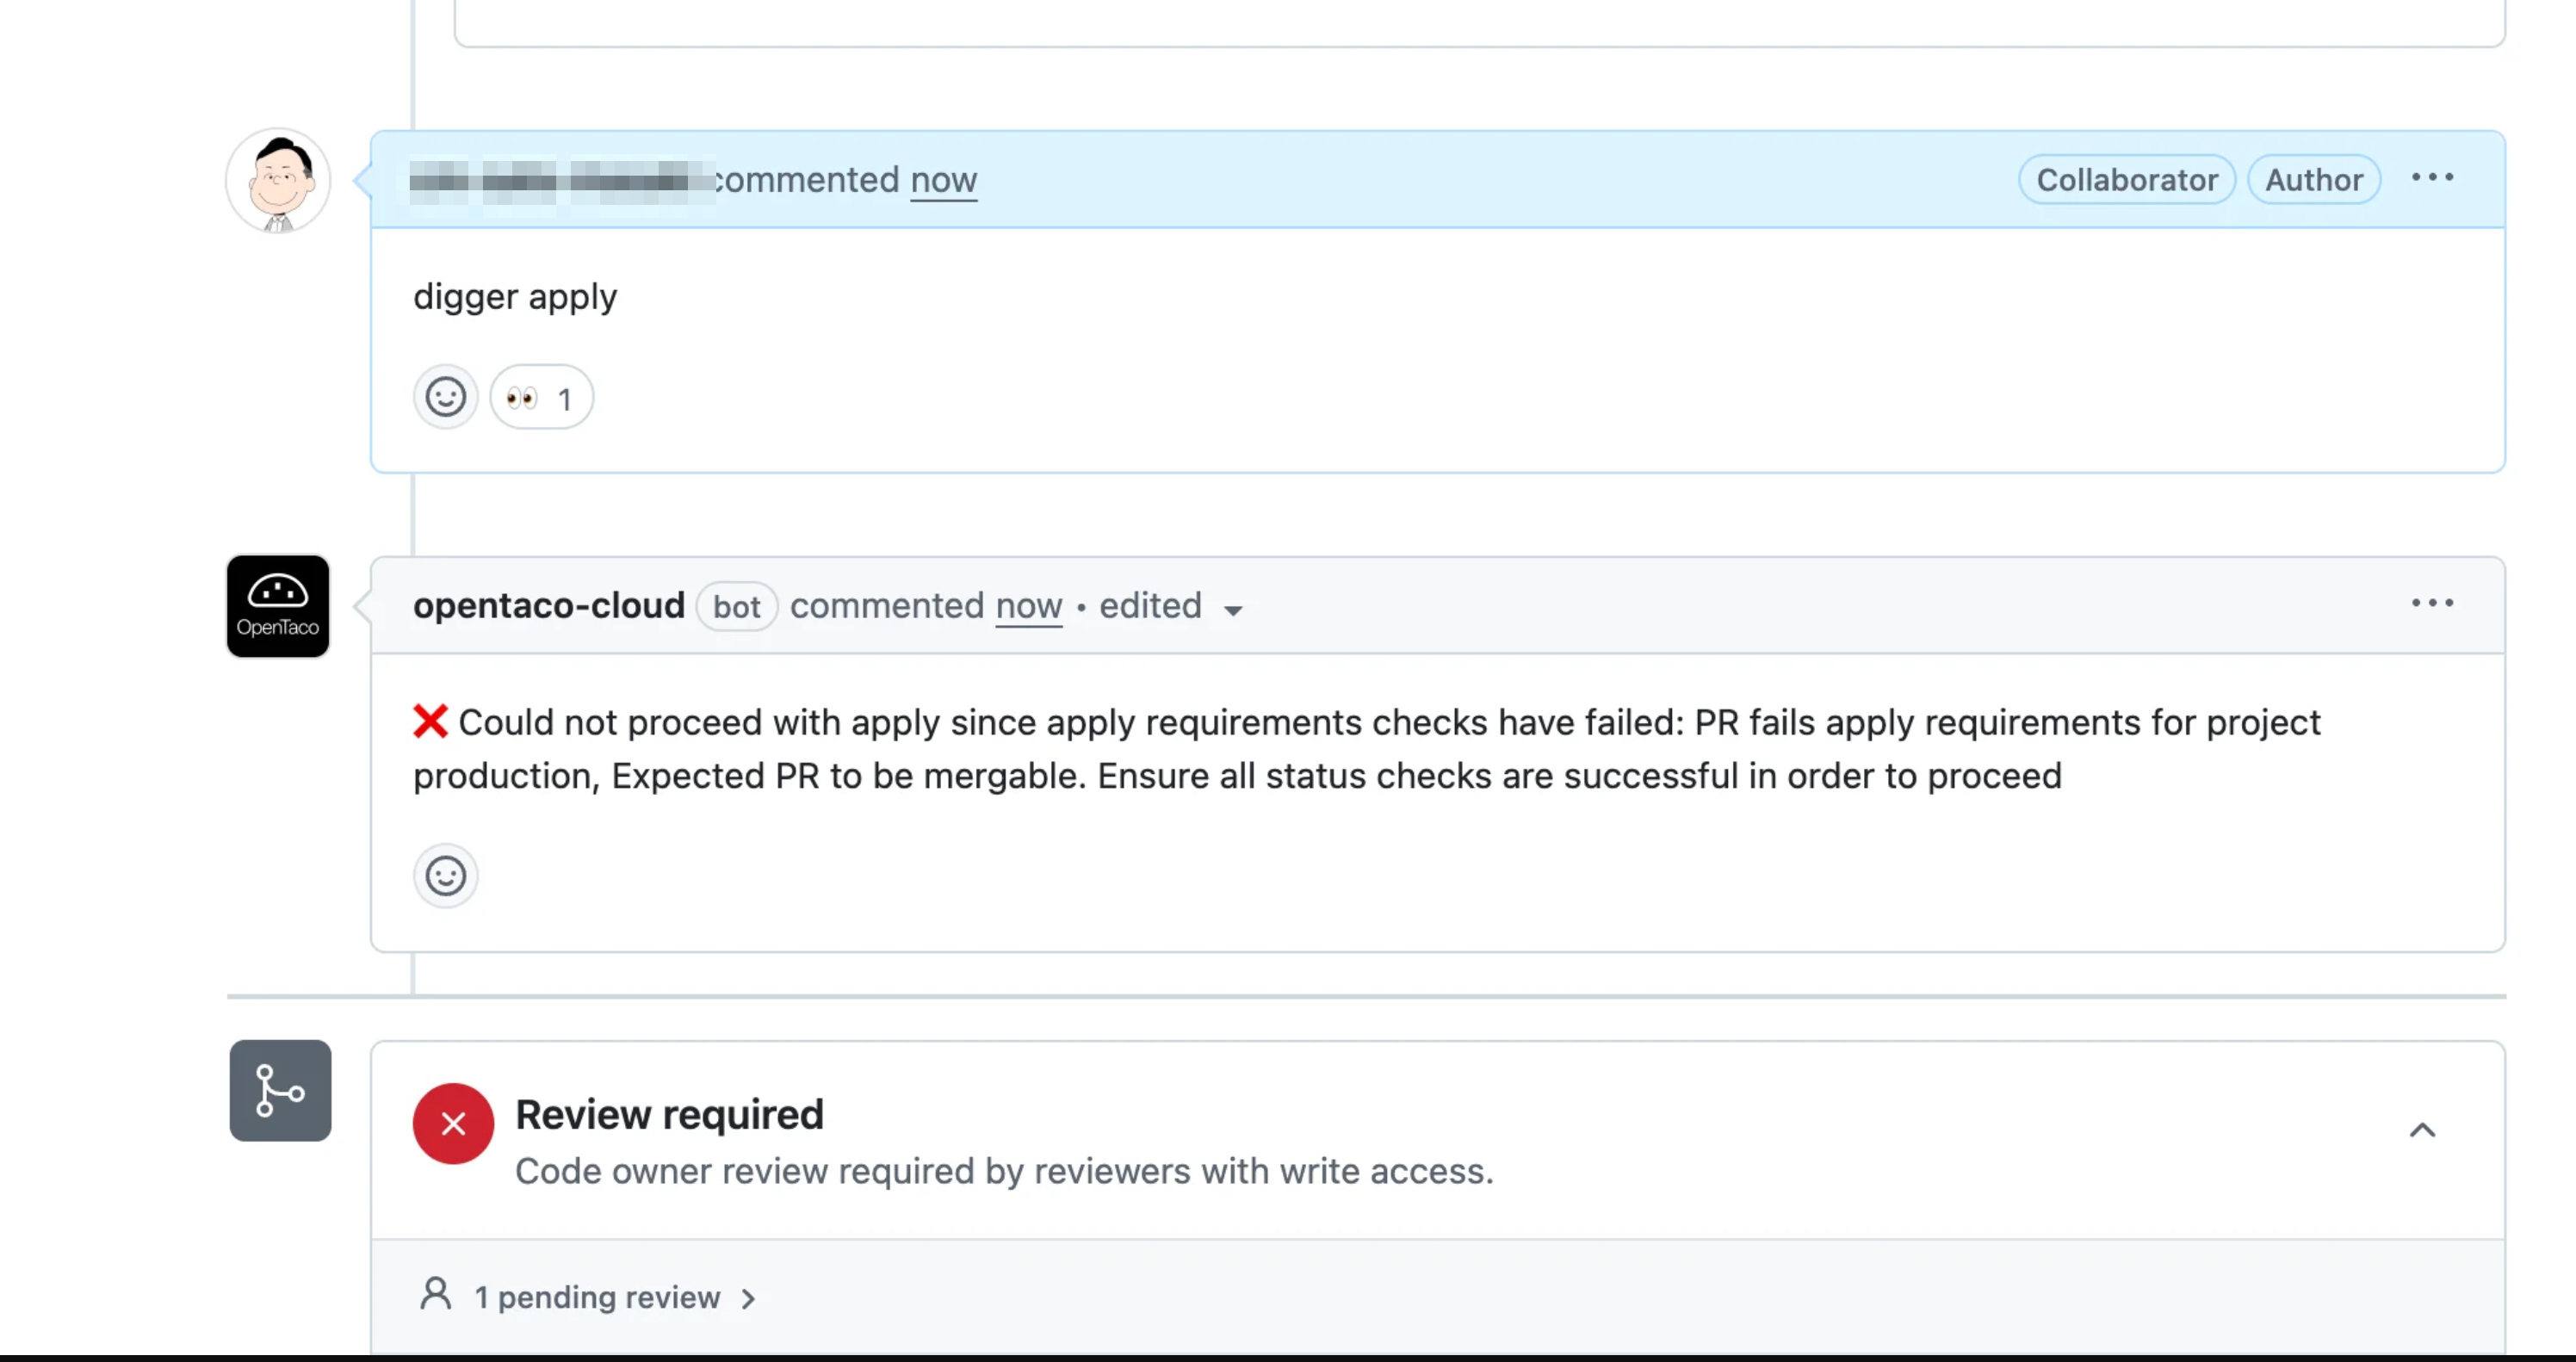Click the bot label badge
The image size is (2576, 1362).
[x=737, y=607]
